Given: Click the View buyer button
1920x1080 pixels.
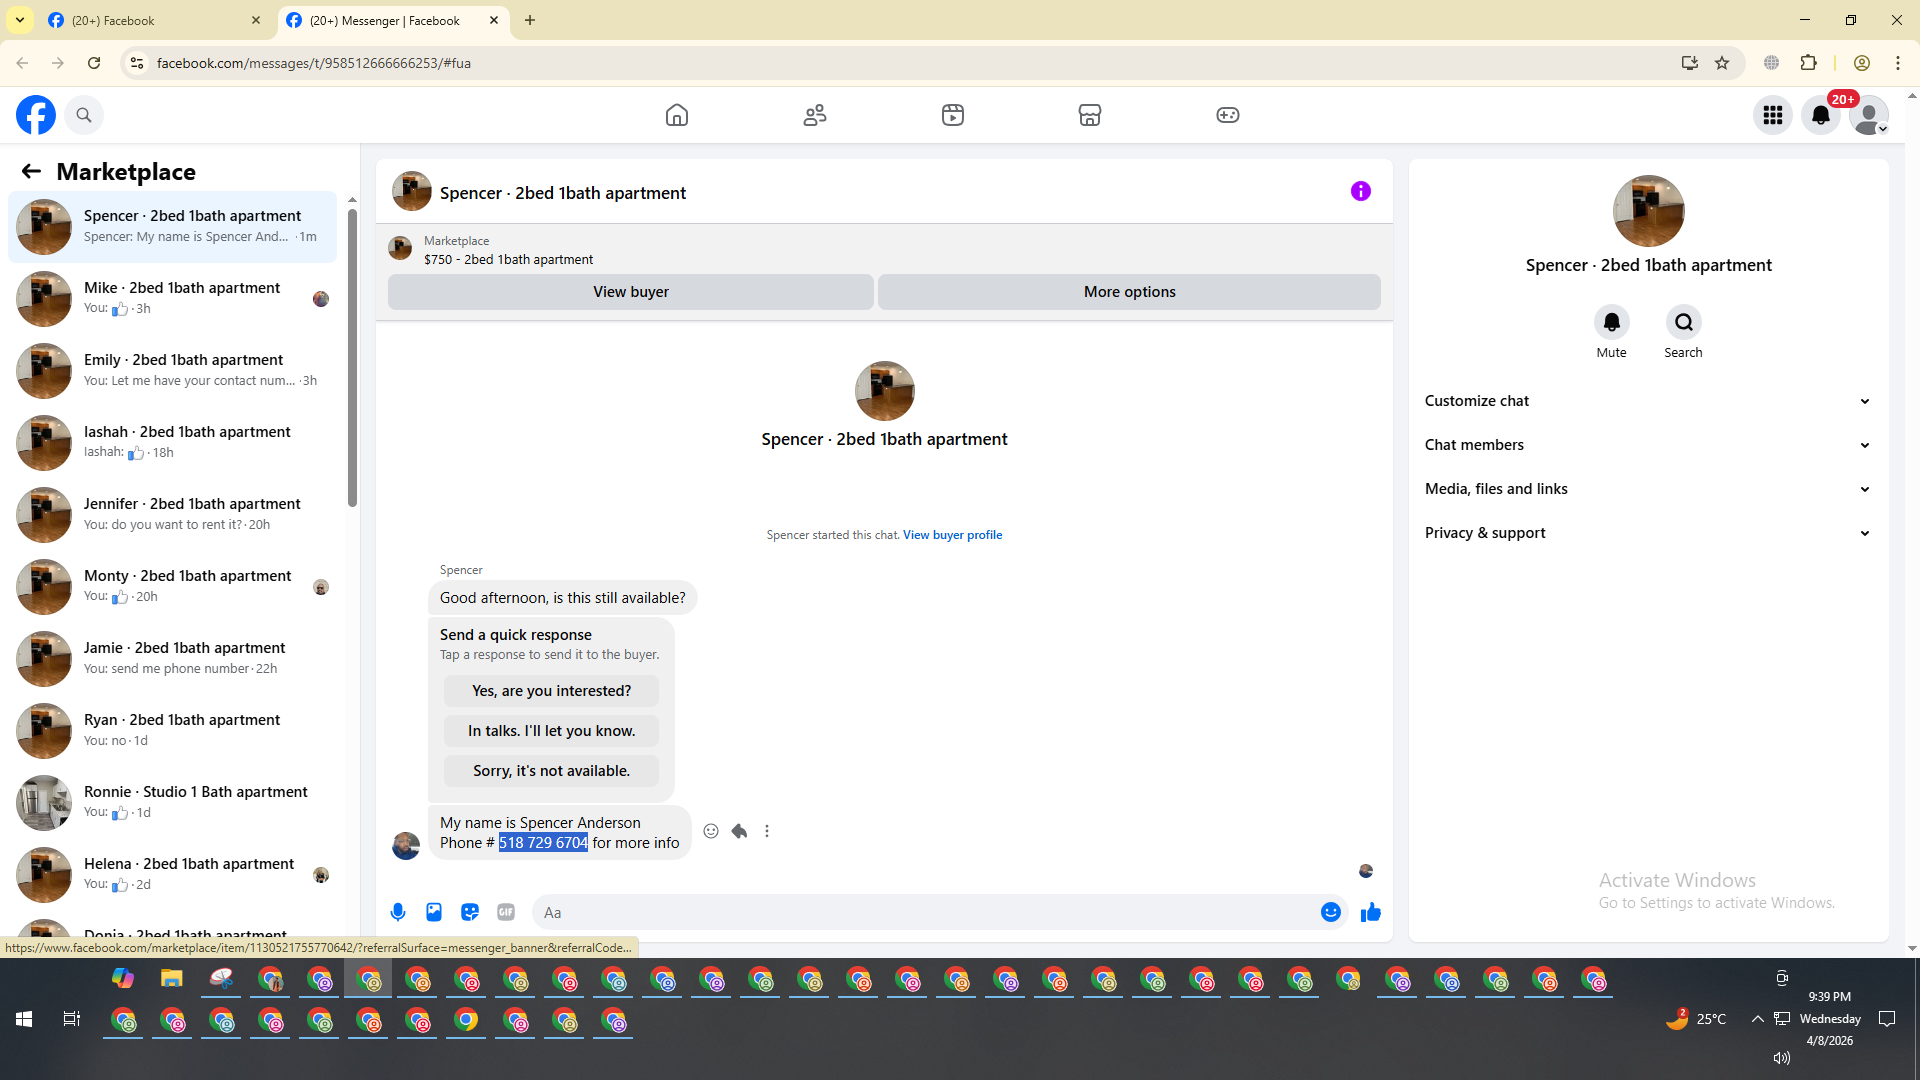Looking at the screenshot, I should 630,292.
